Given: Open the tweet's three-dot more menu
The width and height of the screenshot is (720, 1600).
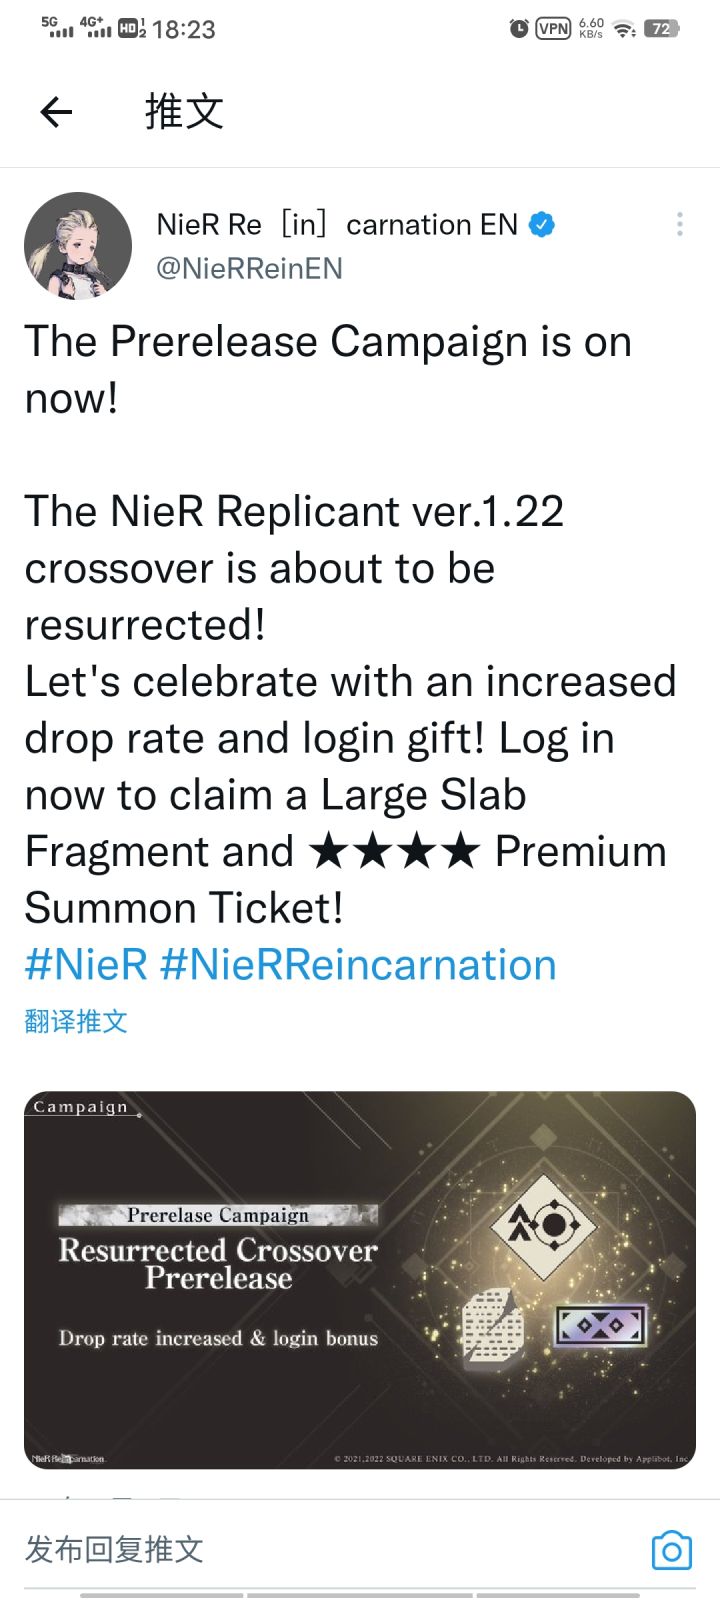Looking at the screenshot, I should pyautogui.click(x=680, y=224).
